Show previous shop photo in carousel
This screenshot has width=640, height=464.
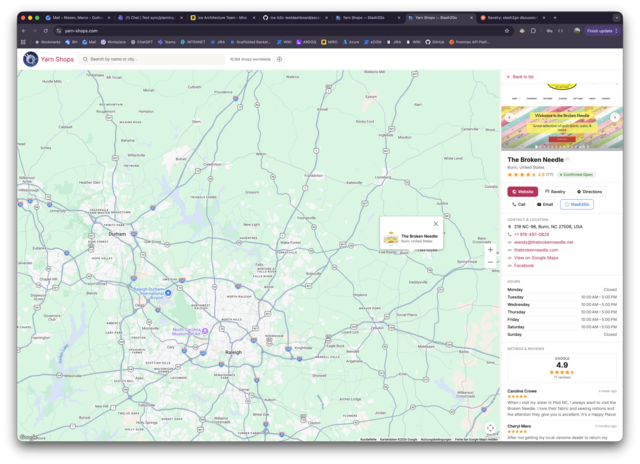(509, 117)
